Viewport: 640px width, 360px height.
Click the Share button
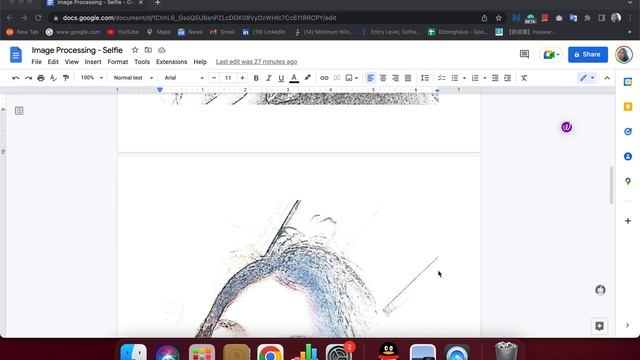click(588, 54)
